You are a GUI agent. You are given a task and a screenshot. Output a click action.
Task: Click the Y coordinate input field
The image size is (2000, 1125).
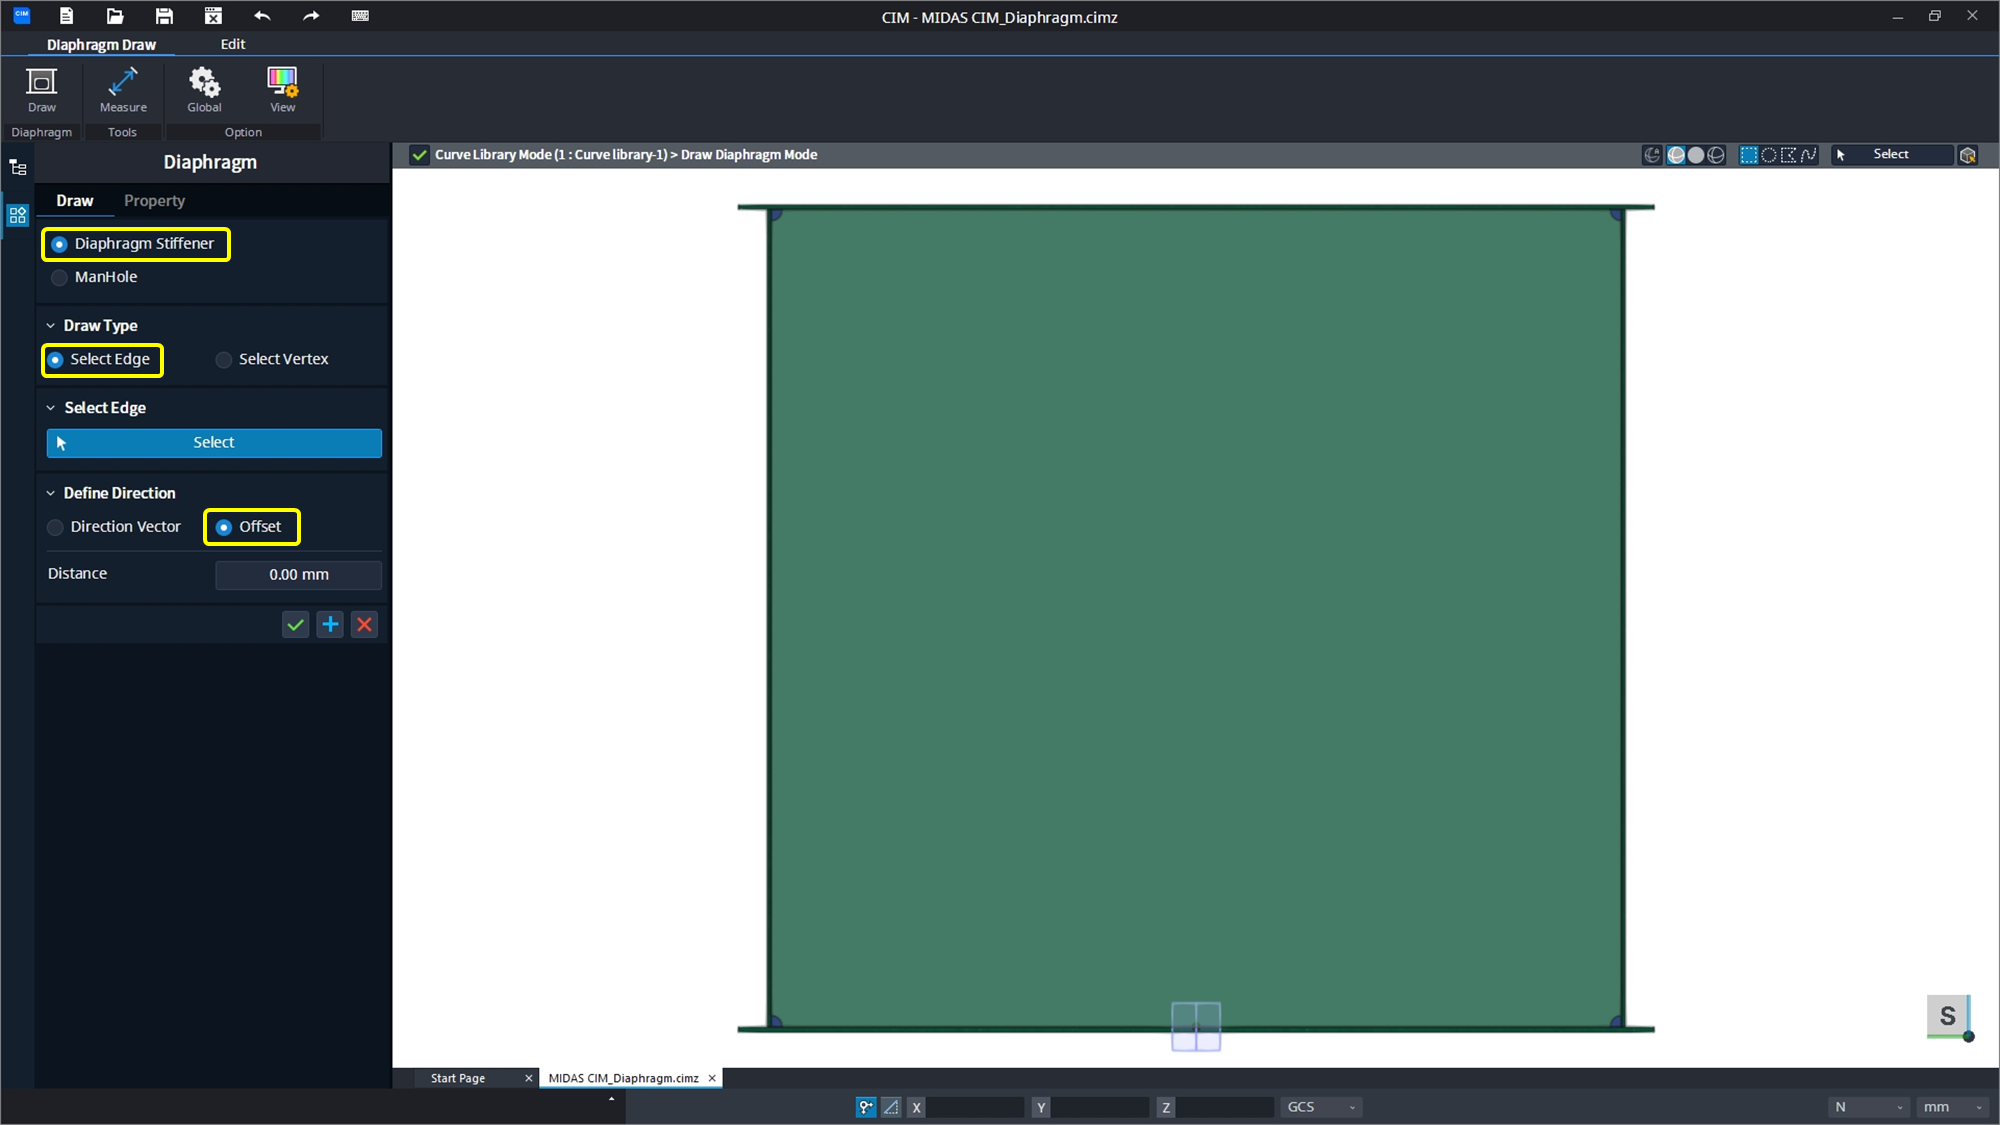pos(1100,1107)
